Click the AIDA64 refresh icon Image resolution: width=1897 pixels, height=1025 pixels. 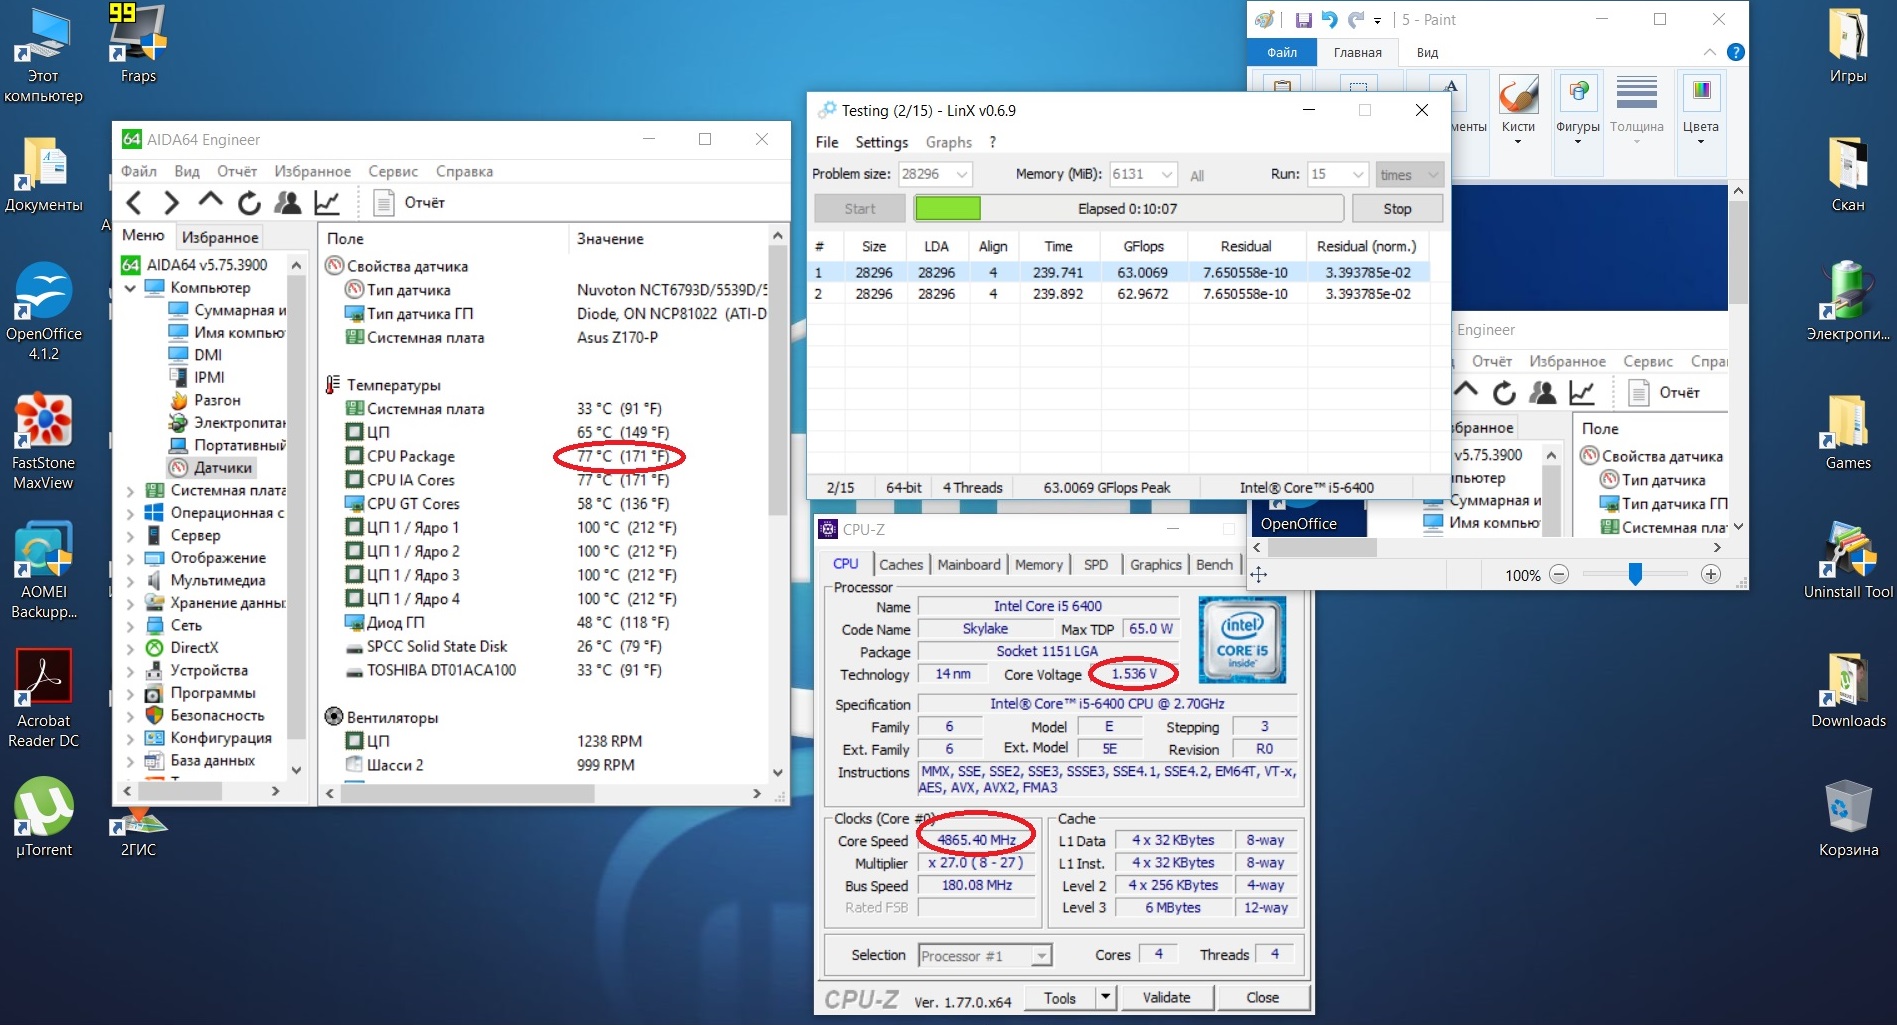tap(249, 203)
